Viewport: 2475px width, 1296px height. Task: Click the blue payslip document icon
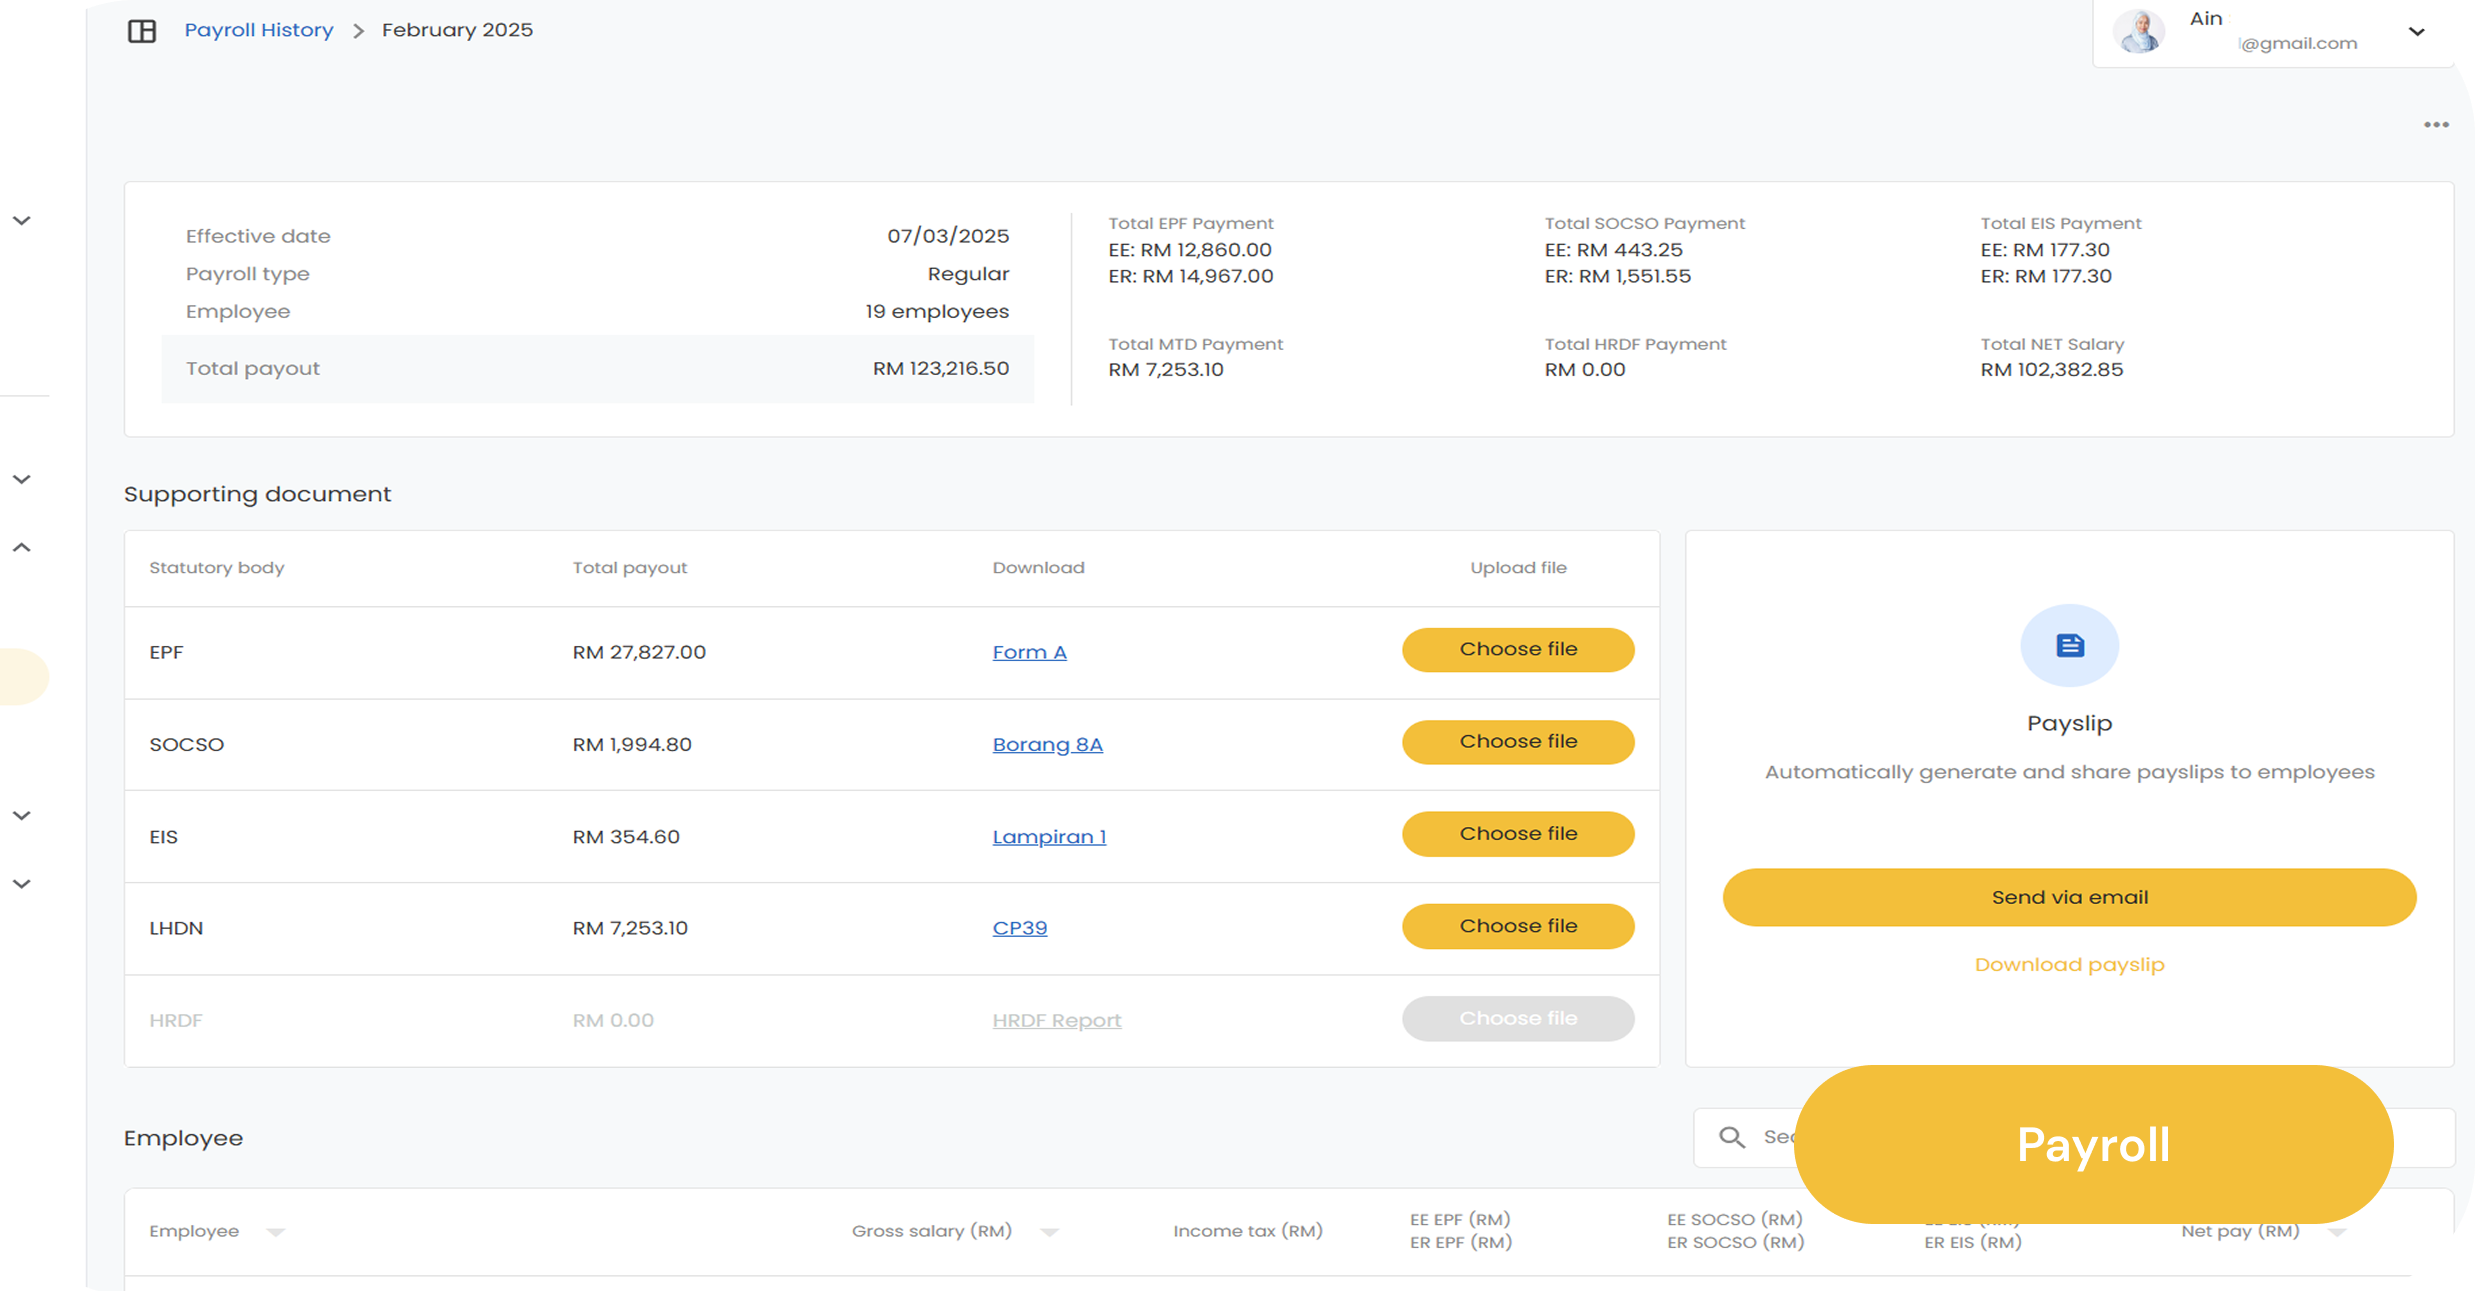(2069, 646)
